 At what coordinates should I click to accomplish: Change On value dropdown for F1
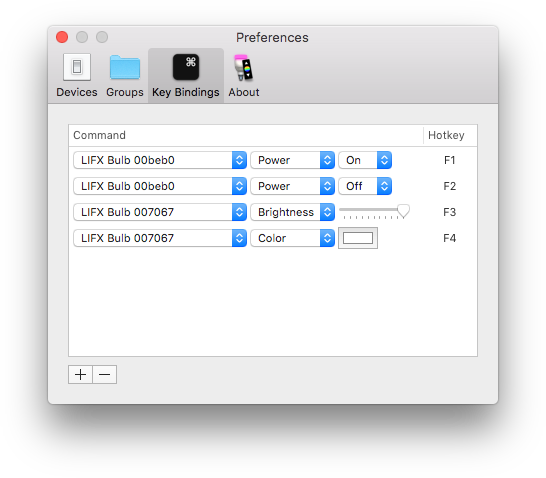(365, 160)
